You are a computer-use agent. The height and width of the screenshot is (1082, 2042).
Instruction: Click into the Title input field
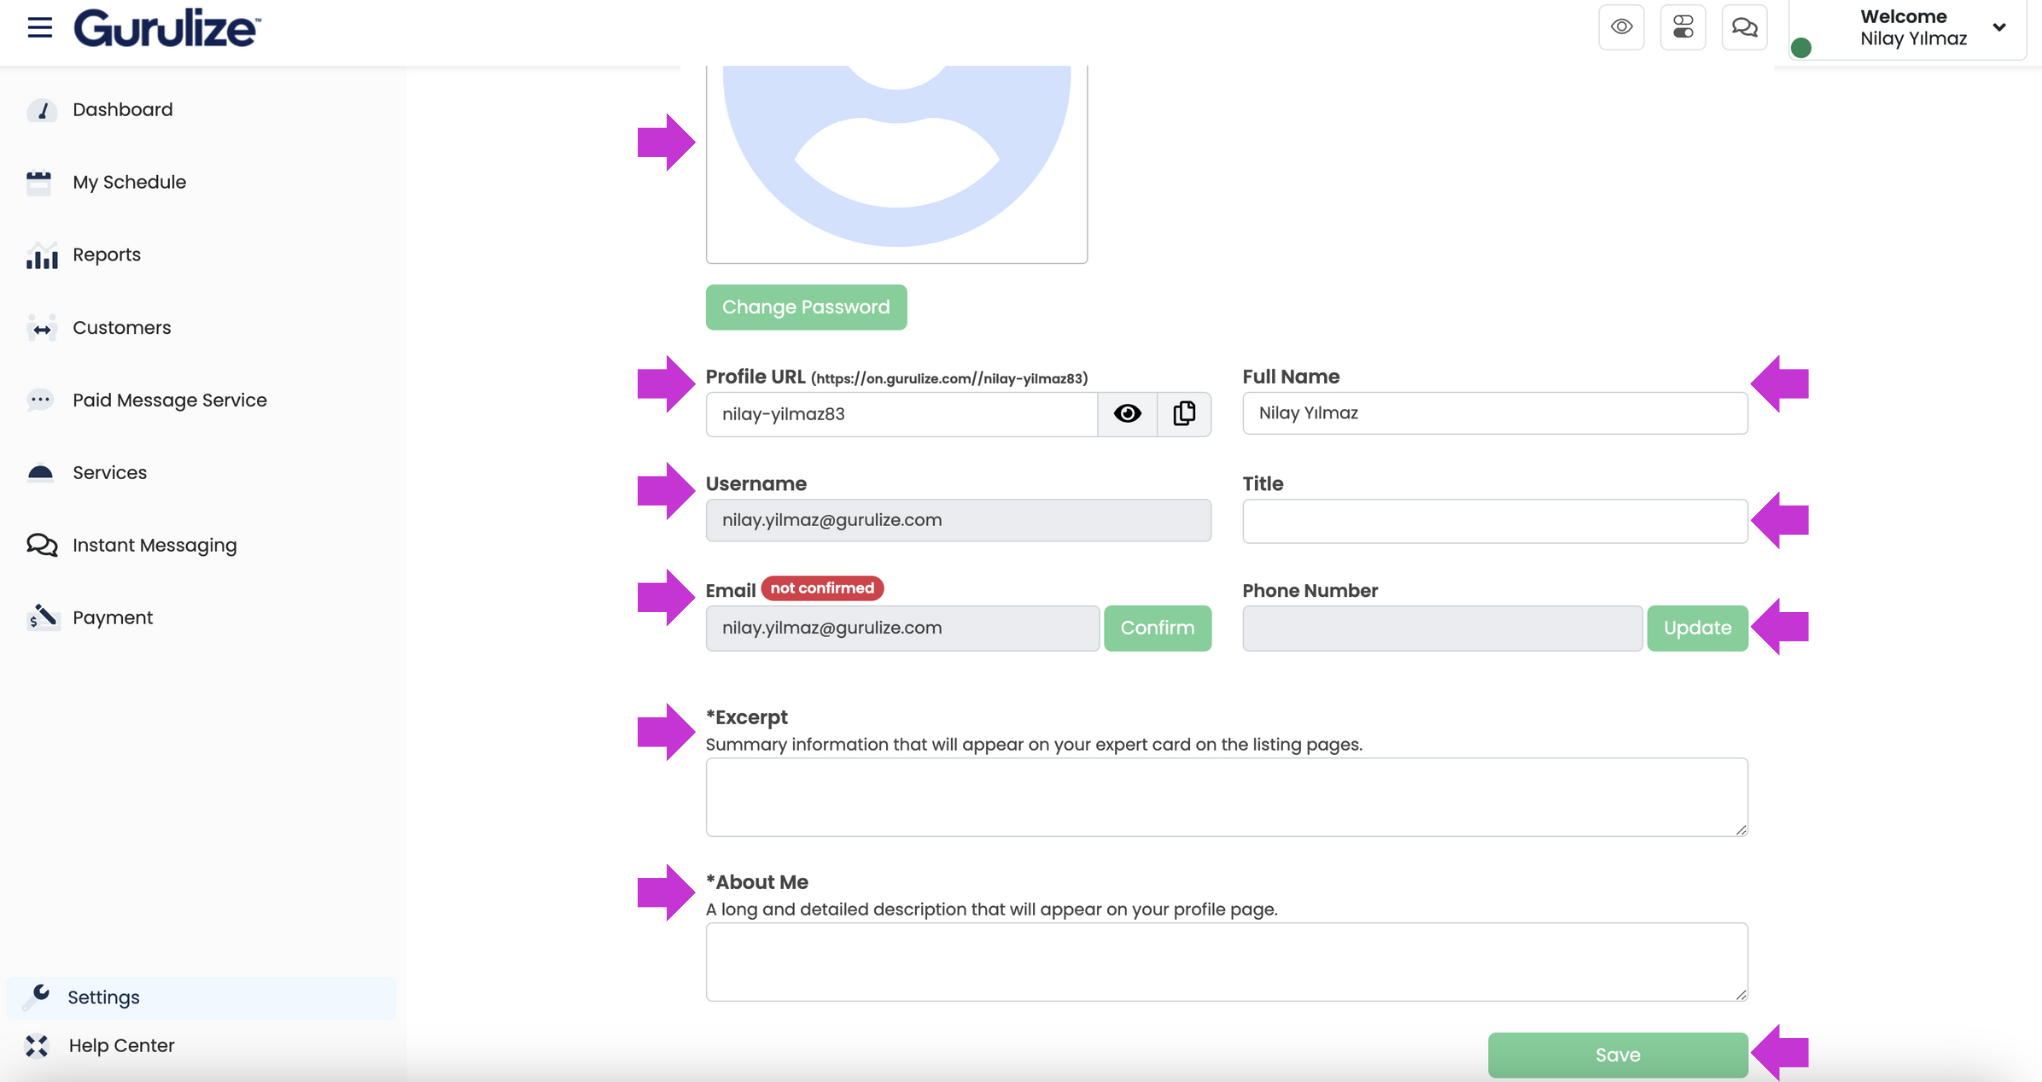pyautogui.click(x=1494, y=521)
